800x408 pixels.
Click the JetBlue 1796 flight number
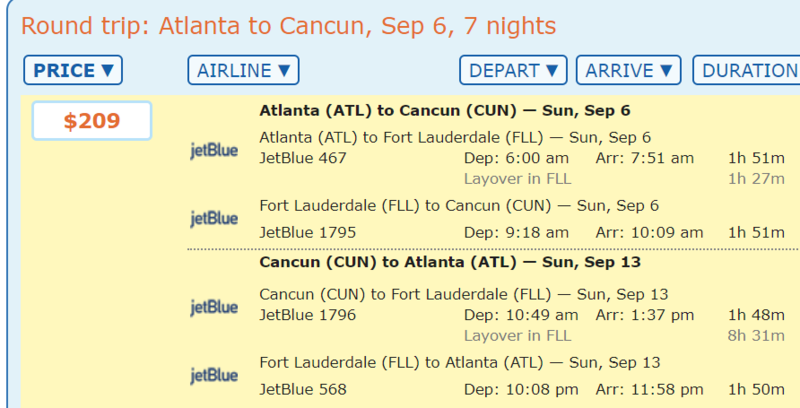pos(307,315)
